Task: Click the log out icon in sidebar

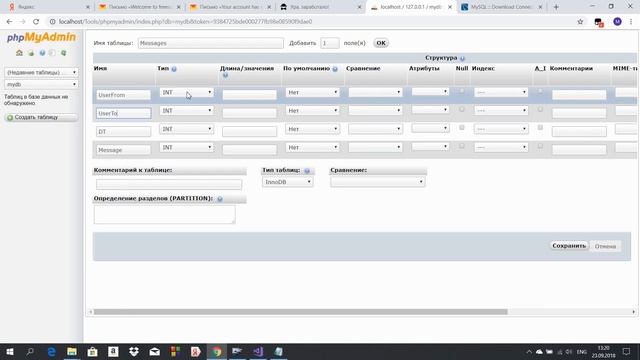Action: 31,53
